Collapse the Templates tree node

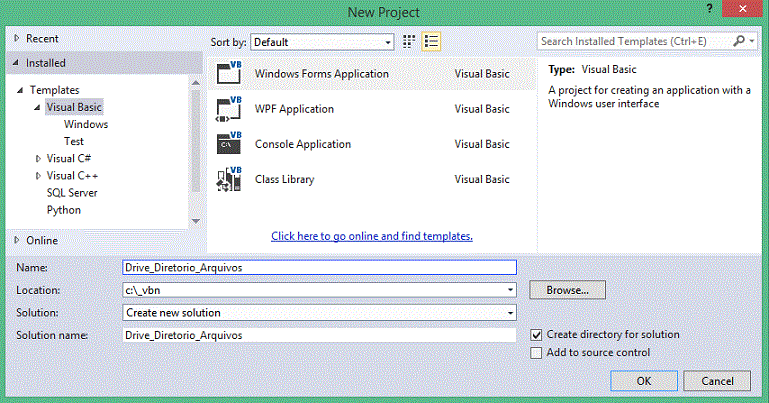pos(20,90)
